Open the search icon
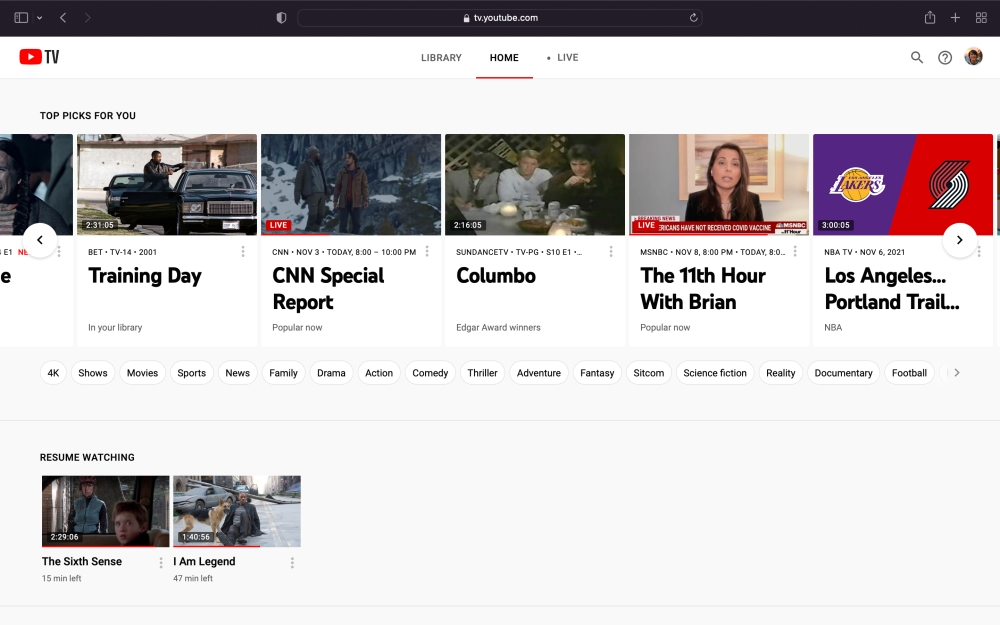 click(916, 58)
